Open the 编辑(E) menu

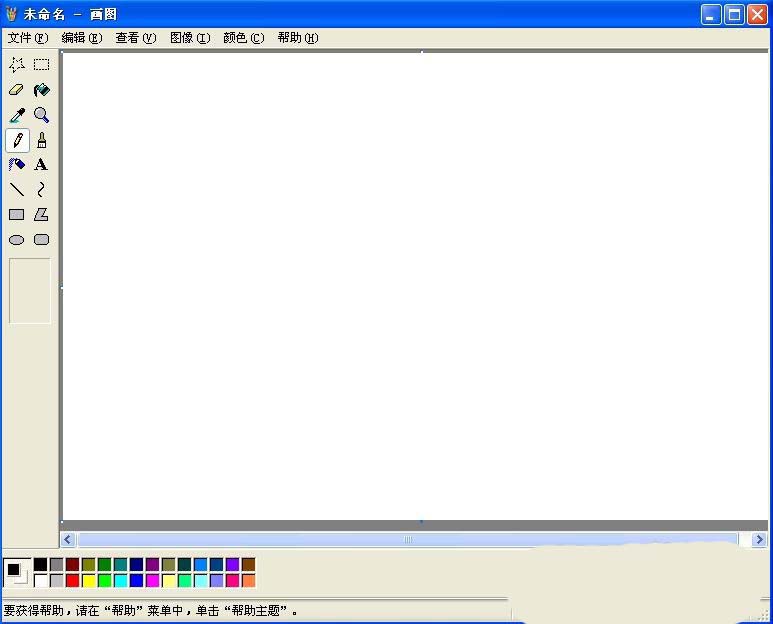82,38
